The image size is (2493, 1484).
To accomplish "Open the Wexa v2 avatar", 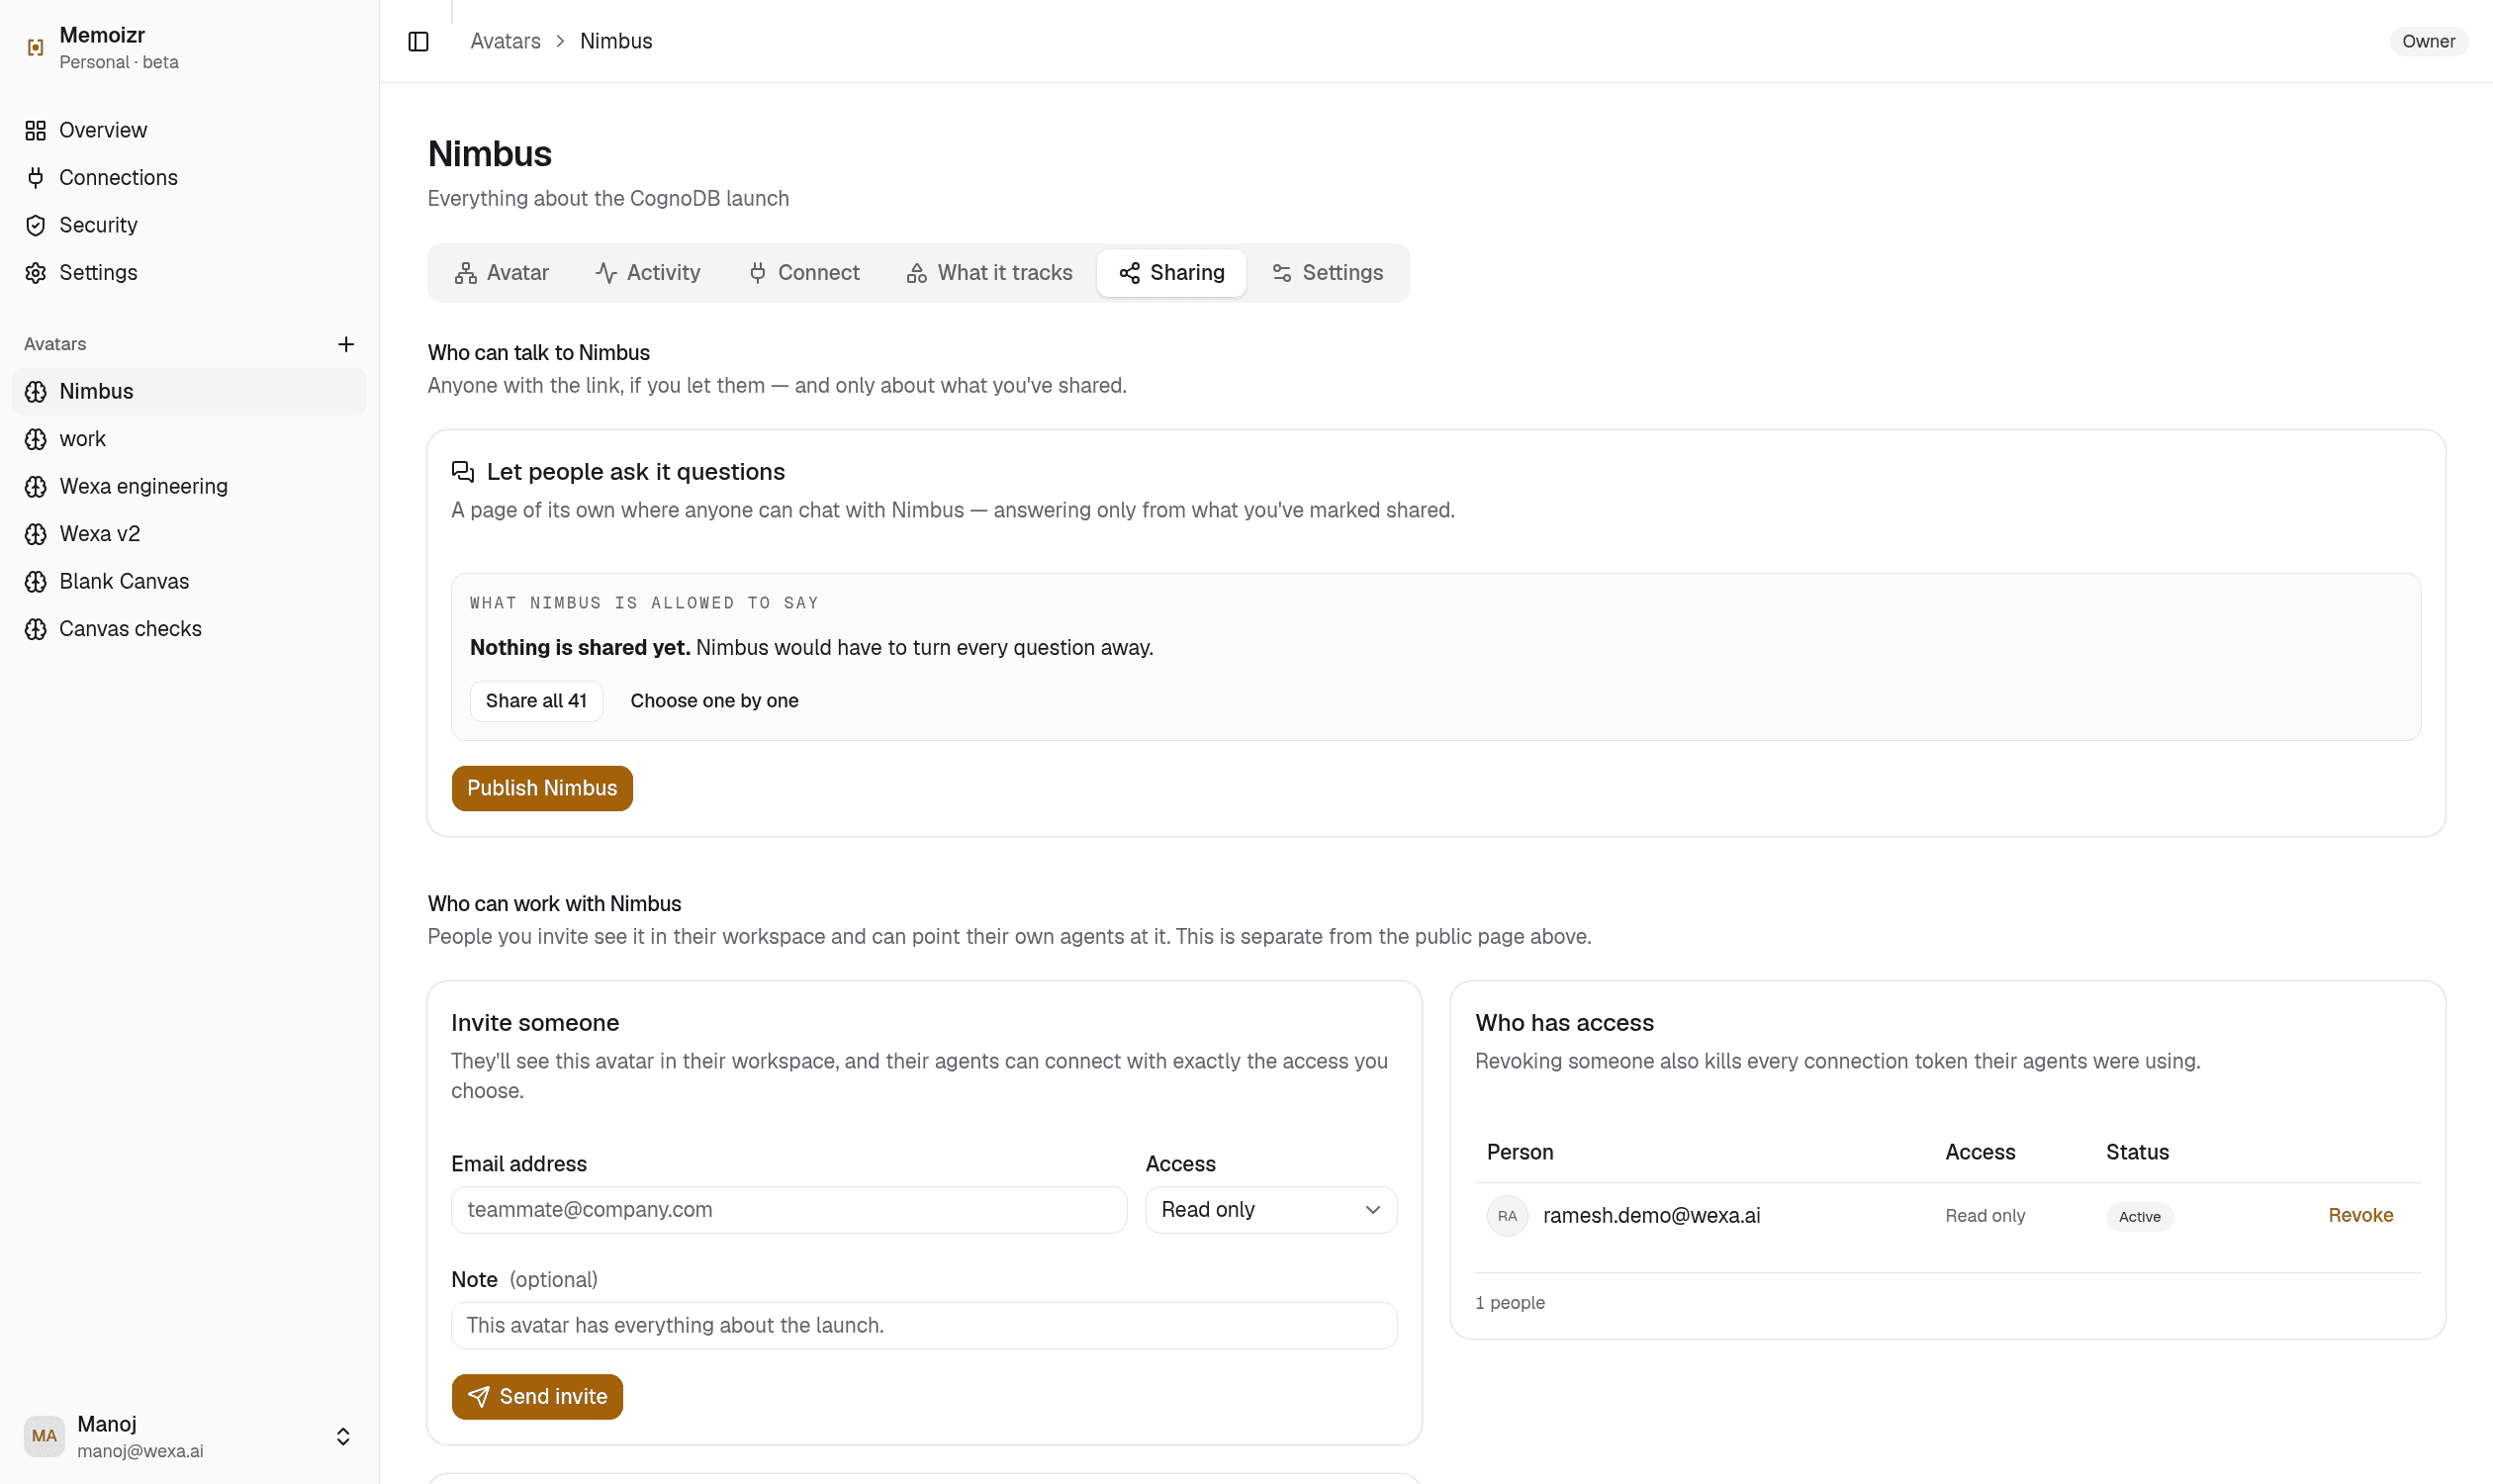I will [x=189, y=534].
